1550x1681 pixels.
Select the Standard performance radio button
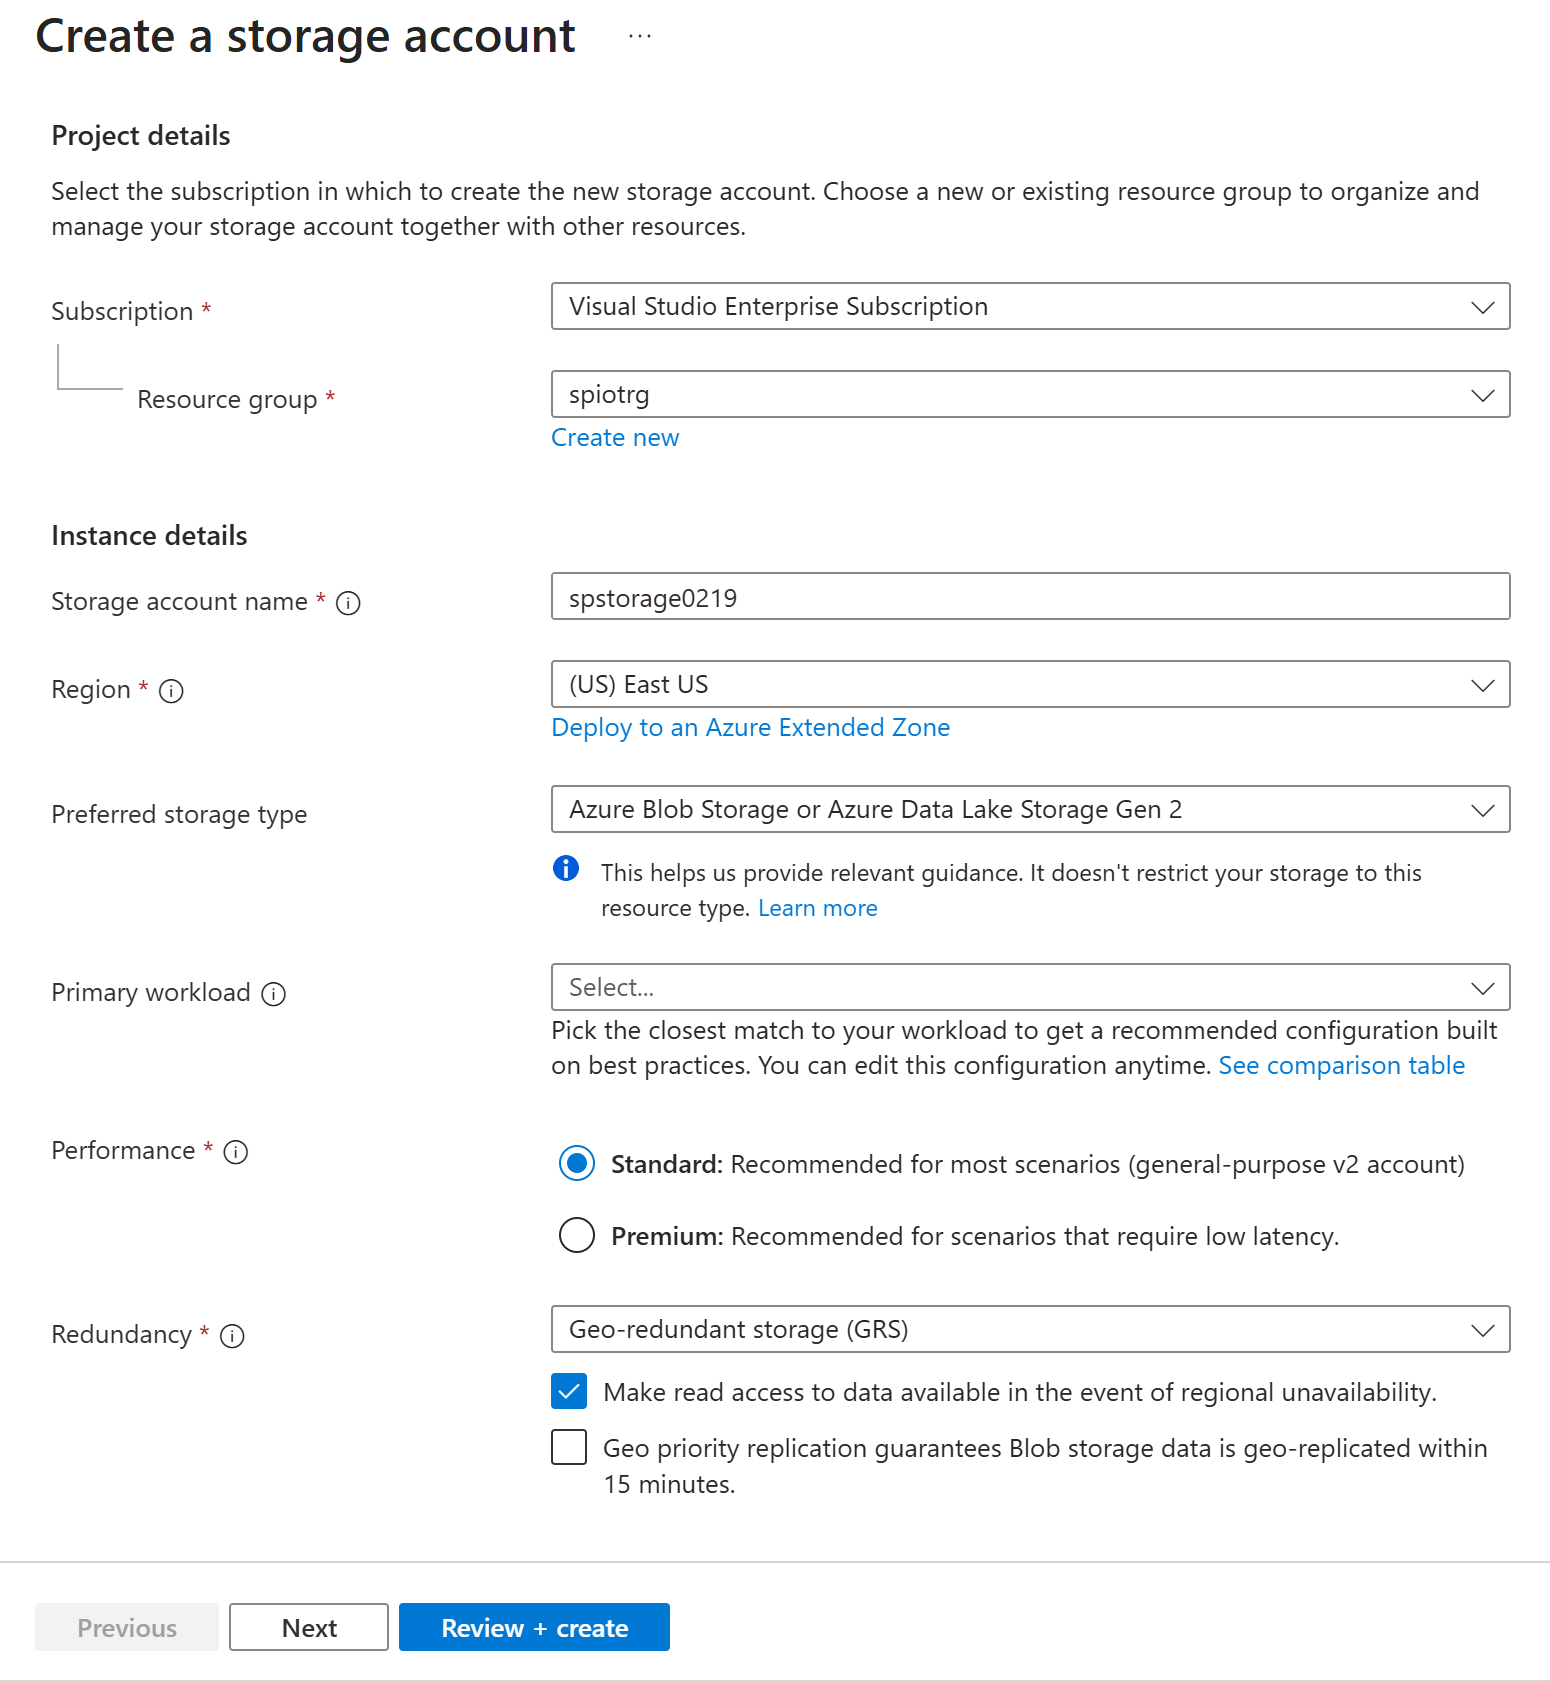click(x=576, y=1164)
